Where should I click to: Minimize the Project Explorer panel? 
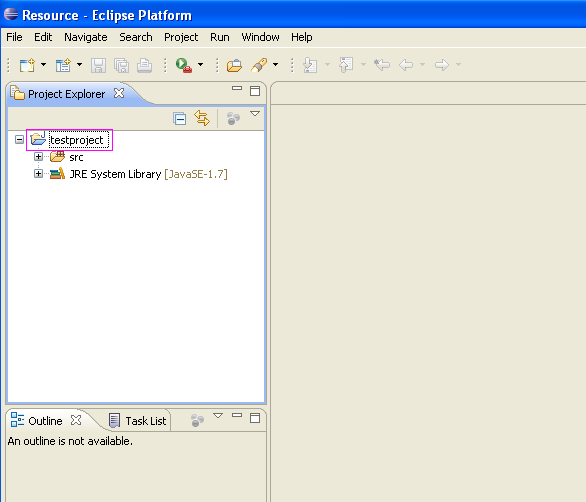(237, 89)
